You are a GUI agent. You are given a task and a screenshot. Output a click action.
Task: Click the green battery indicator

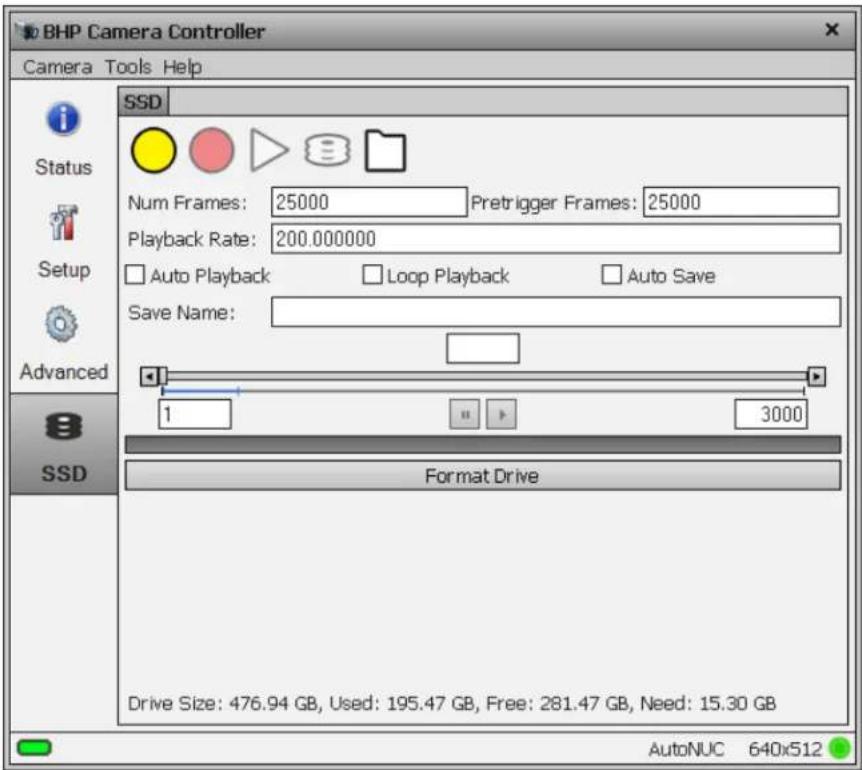(x=34, y=747)
